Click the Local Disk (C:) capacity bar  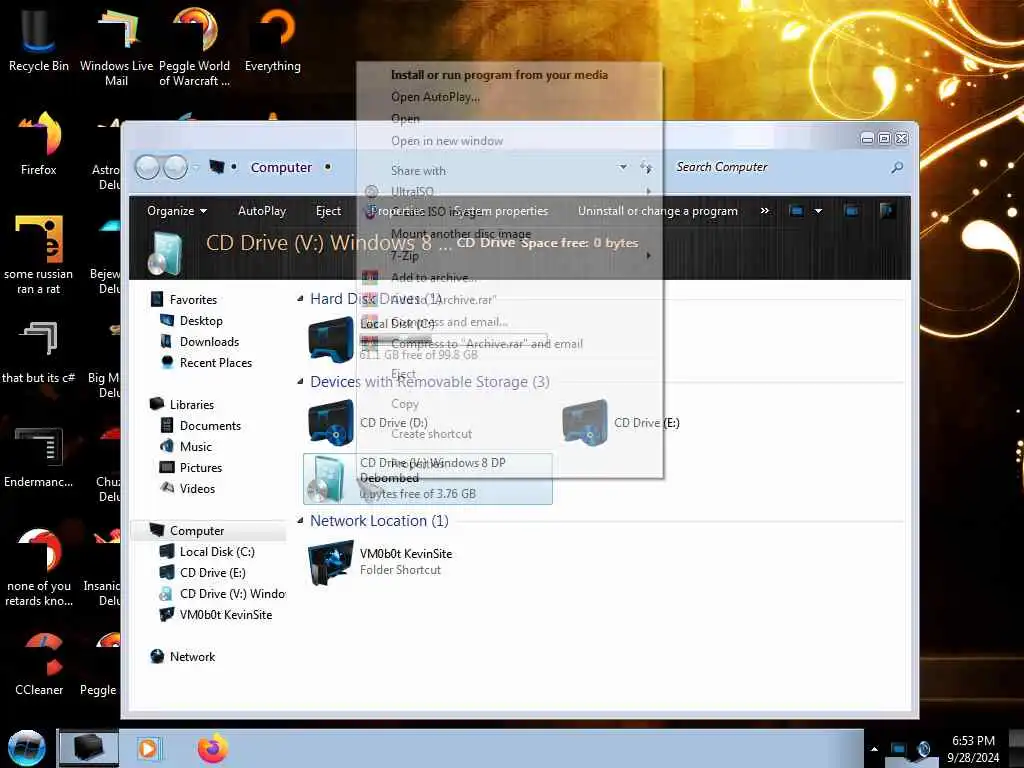click(453, 340)
